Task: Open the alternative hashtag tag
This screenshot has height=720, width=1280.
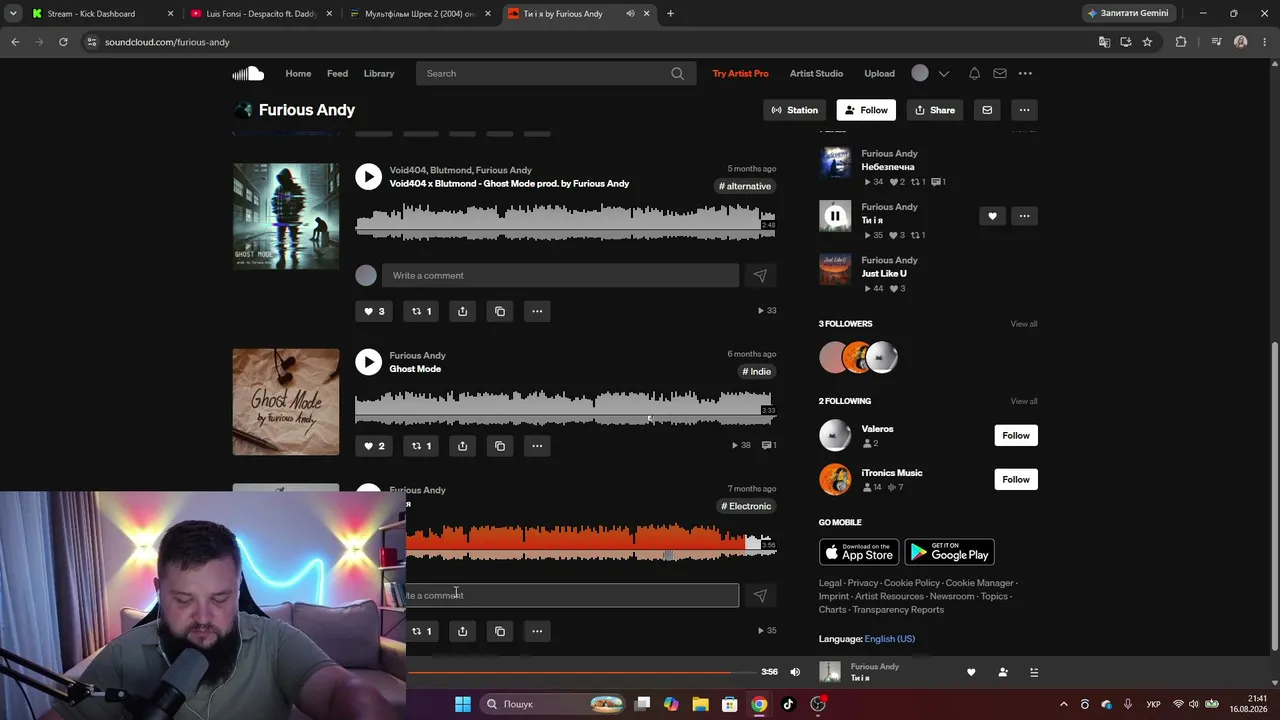Action: pos(745,186)
